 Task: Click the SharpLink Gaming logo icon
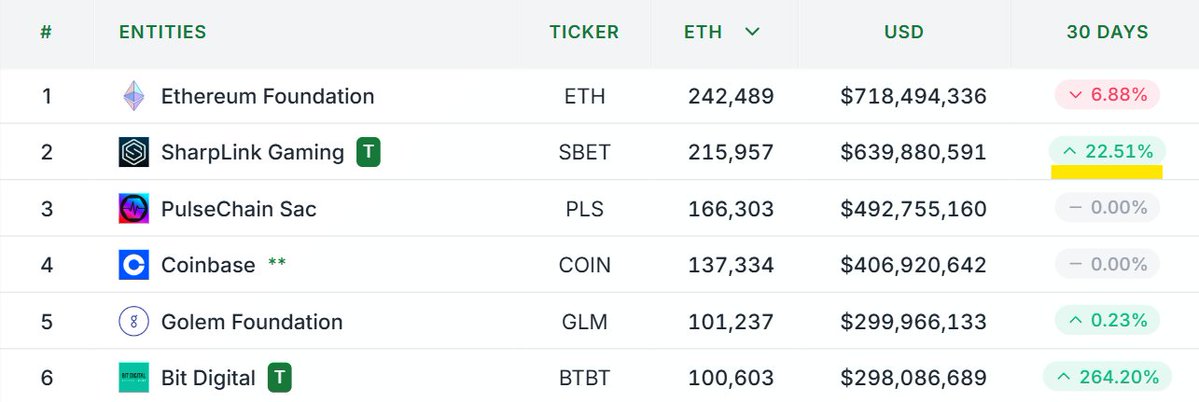click(134, 152)
